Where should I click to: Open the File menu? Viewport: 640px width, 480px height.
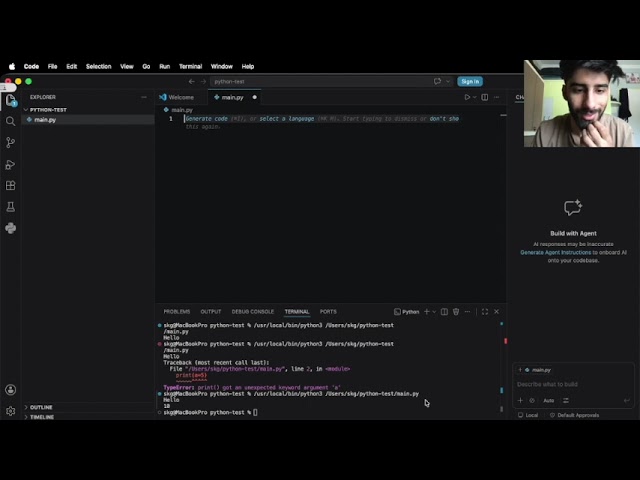point(52,67)
